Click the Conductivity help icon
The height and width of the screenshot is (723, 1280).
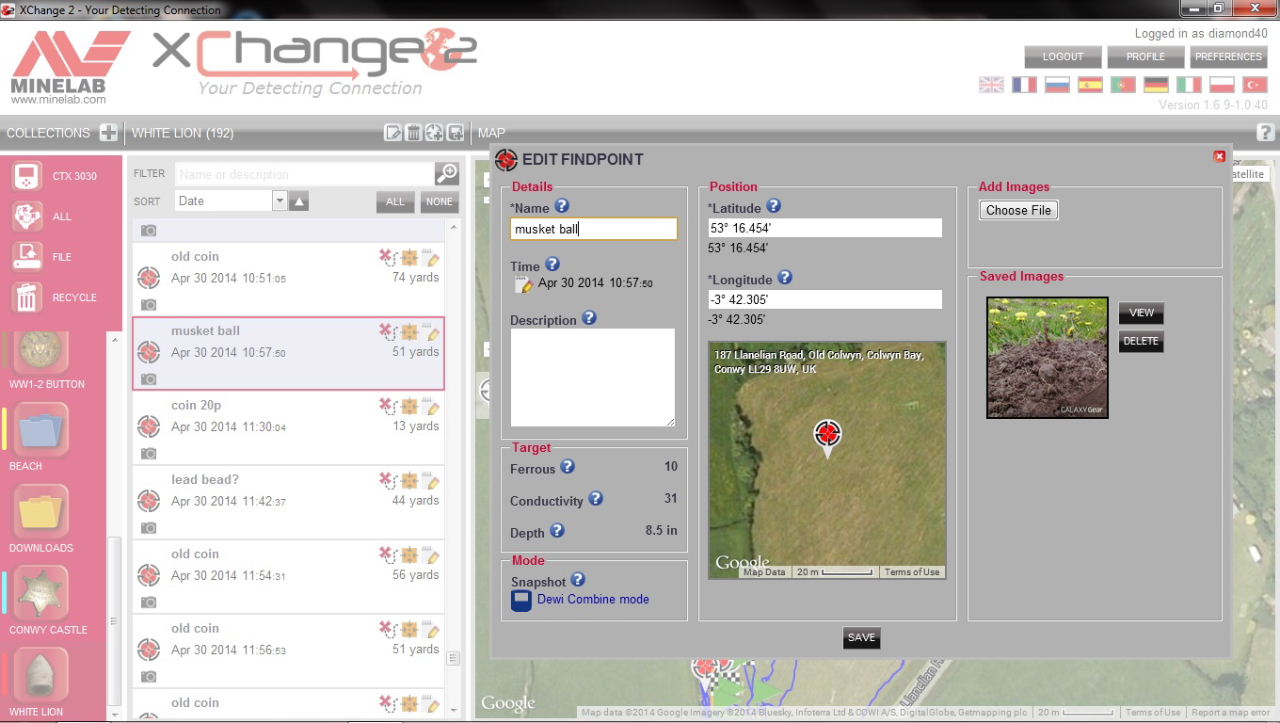[595, 499]
